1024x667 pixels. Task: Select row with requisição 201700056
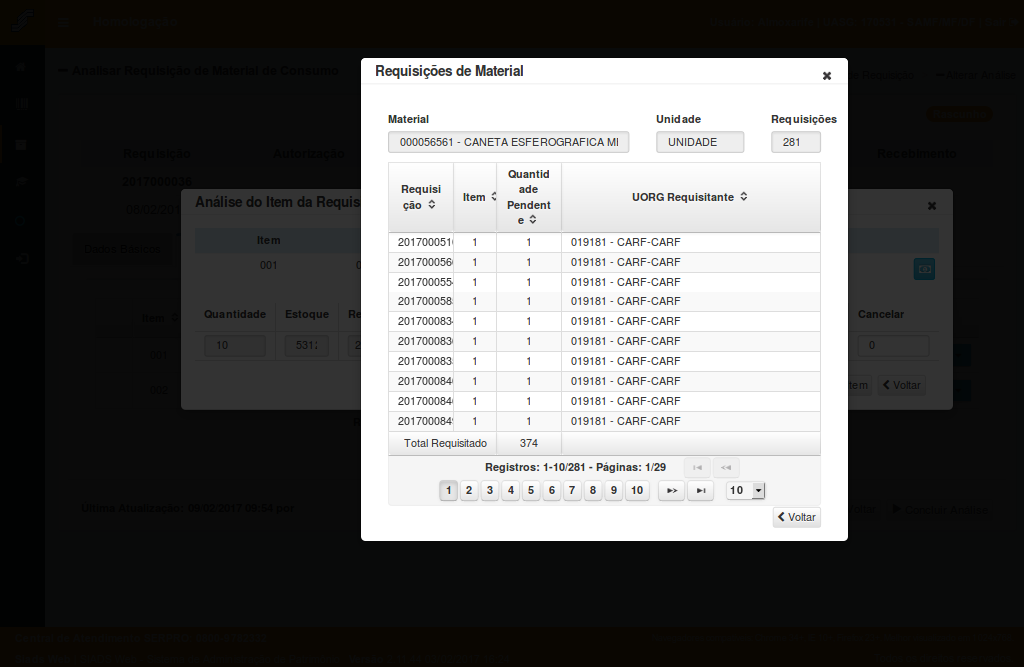click(604, 263)
